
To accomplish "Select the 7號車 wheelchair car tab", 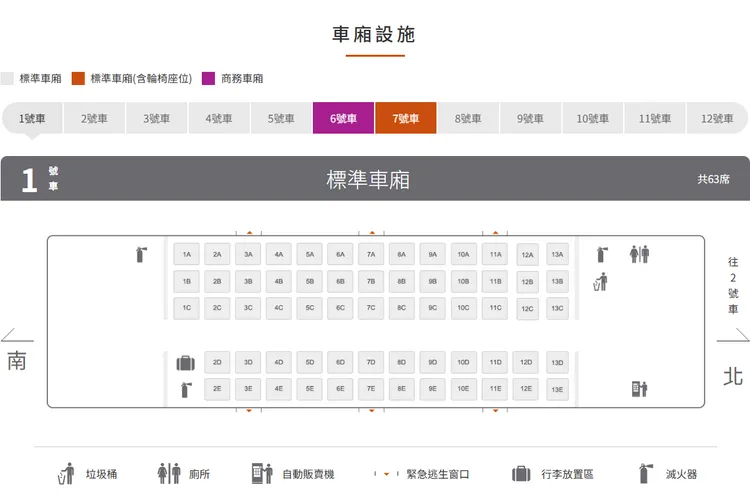I will (406, 118).
